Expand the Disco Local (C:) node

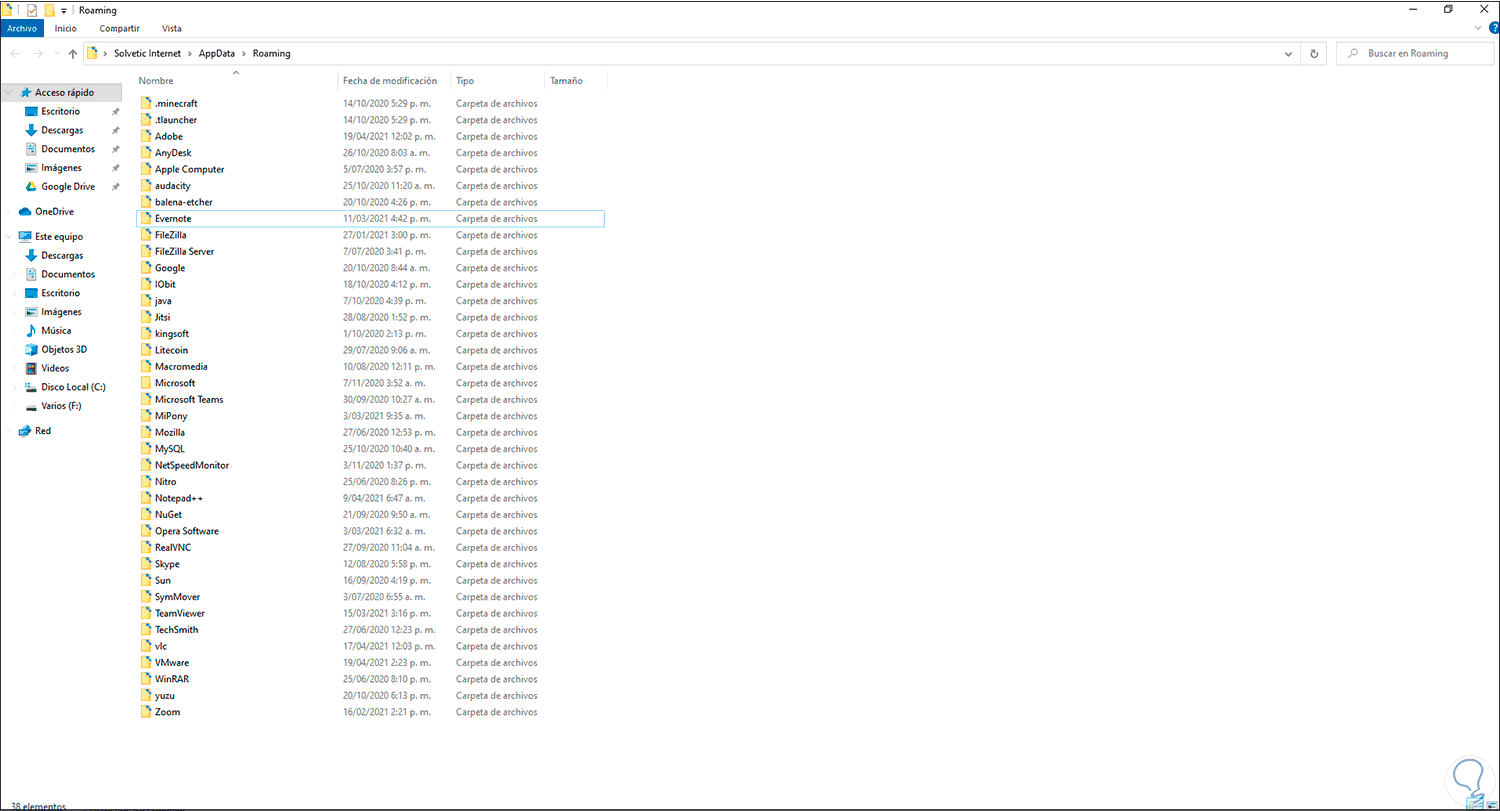[x=16, y=387]
